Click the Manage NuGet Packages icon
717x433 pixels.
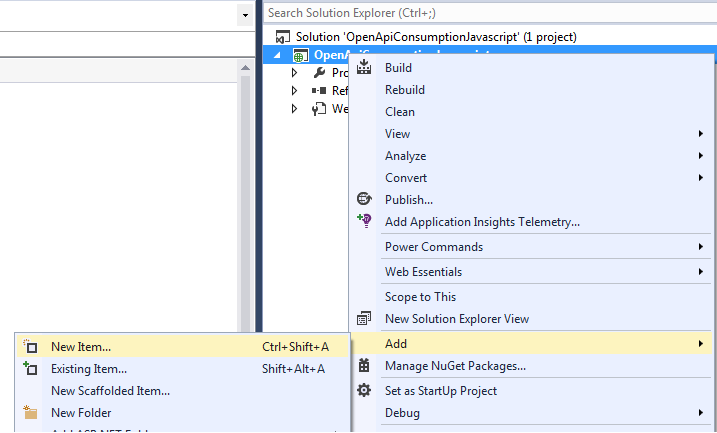tap(364, 366)
